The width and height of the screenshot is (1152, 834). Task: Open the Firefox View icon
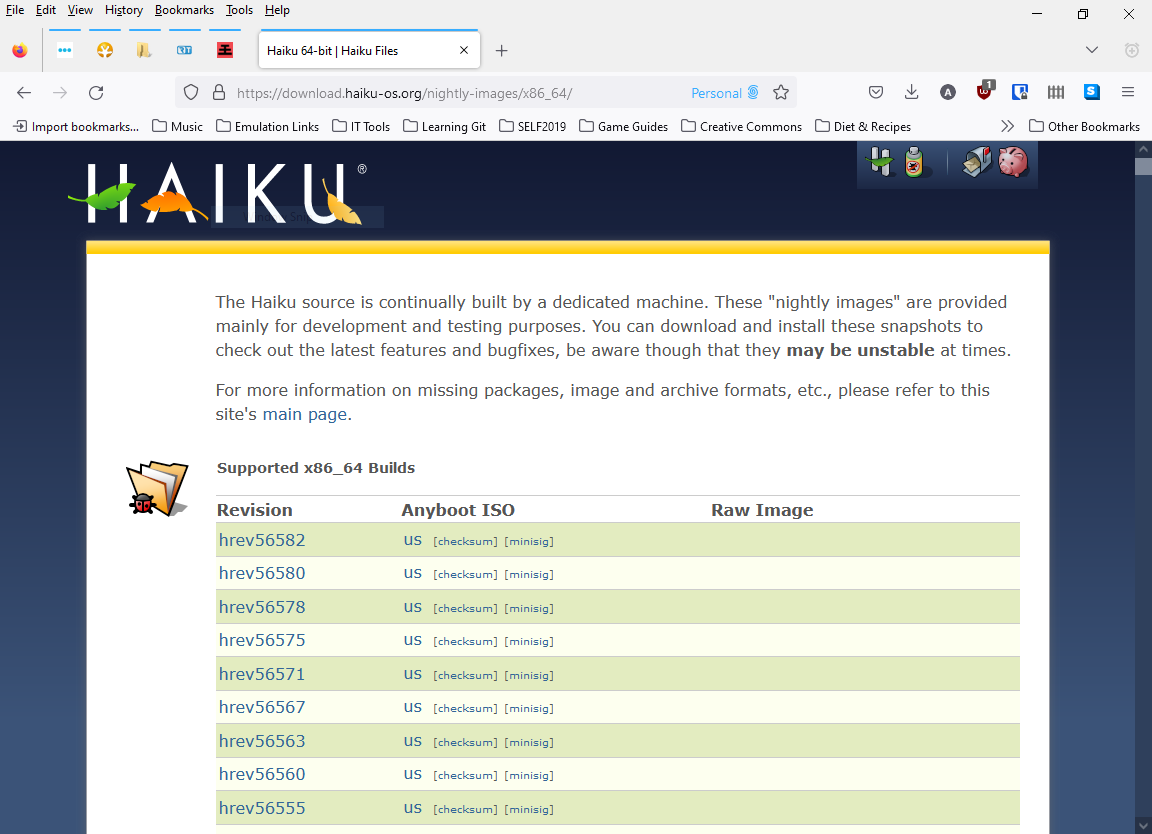point(20,51)
